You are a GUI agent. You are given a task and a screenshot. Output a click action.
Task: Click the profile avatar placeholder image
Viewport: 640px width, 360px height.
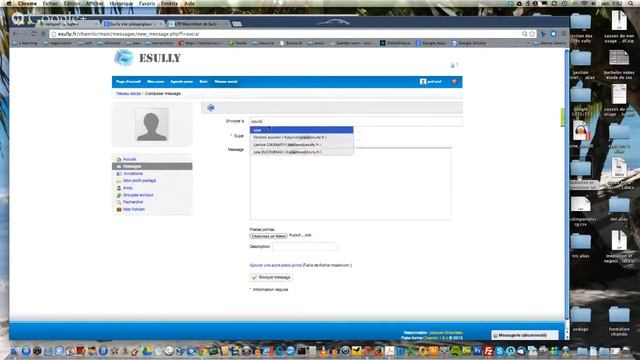(152, 124)
